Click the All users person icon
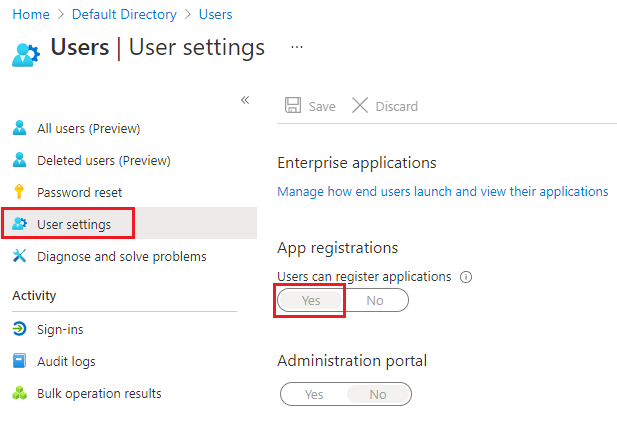Viewport: 617px width, 432px height. 19,128
